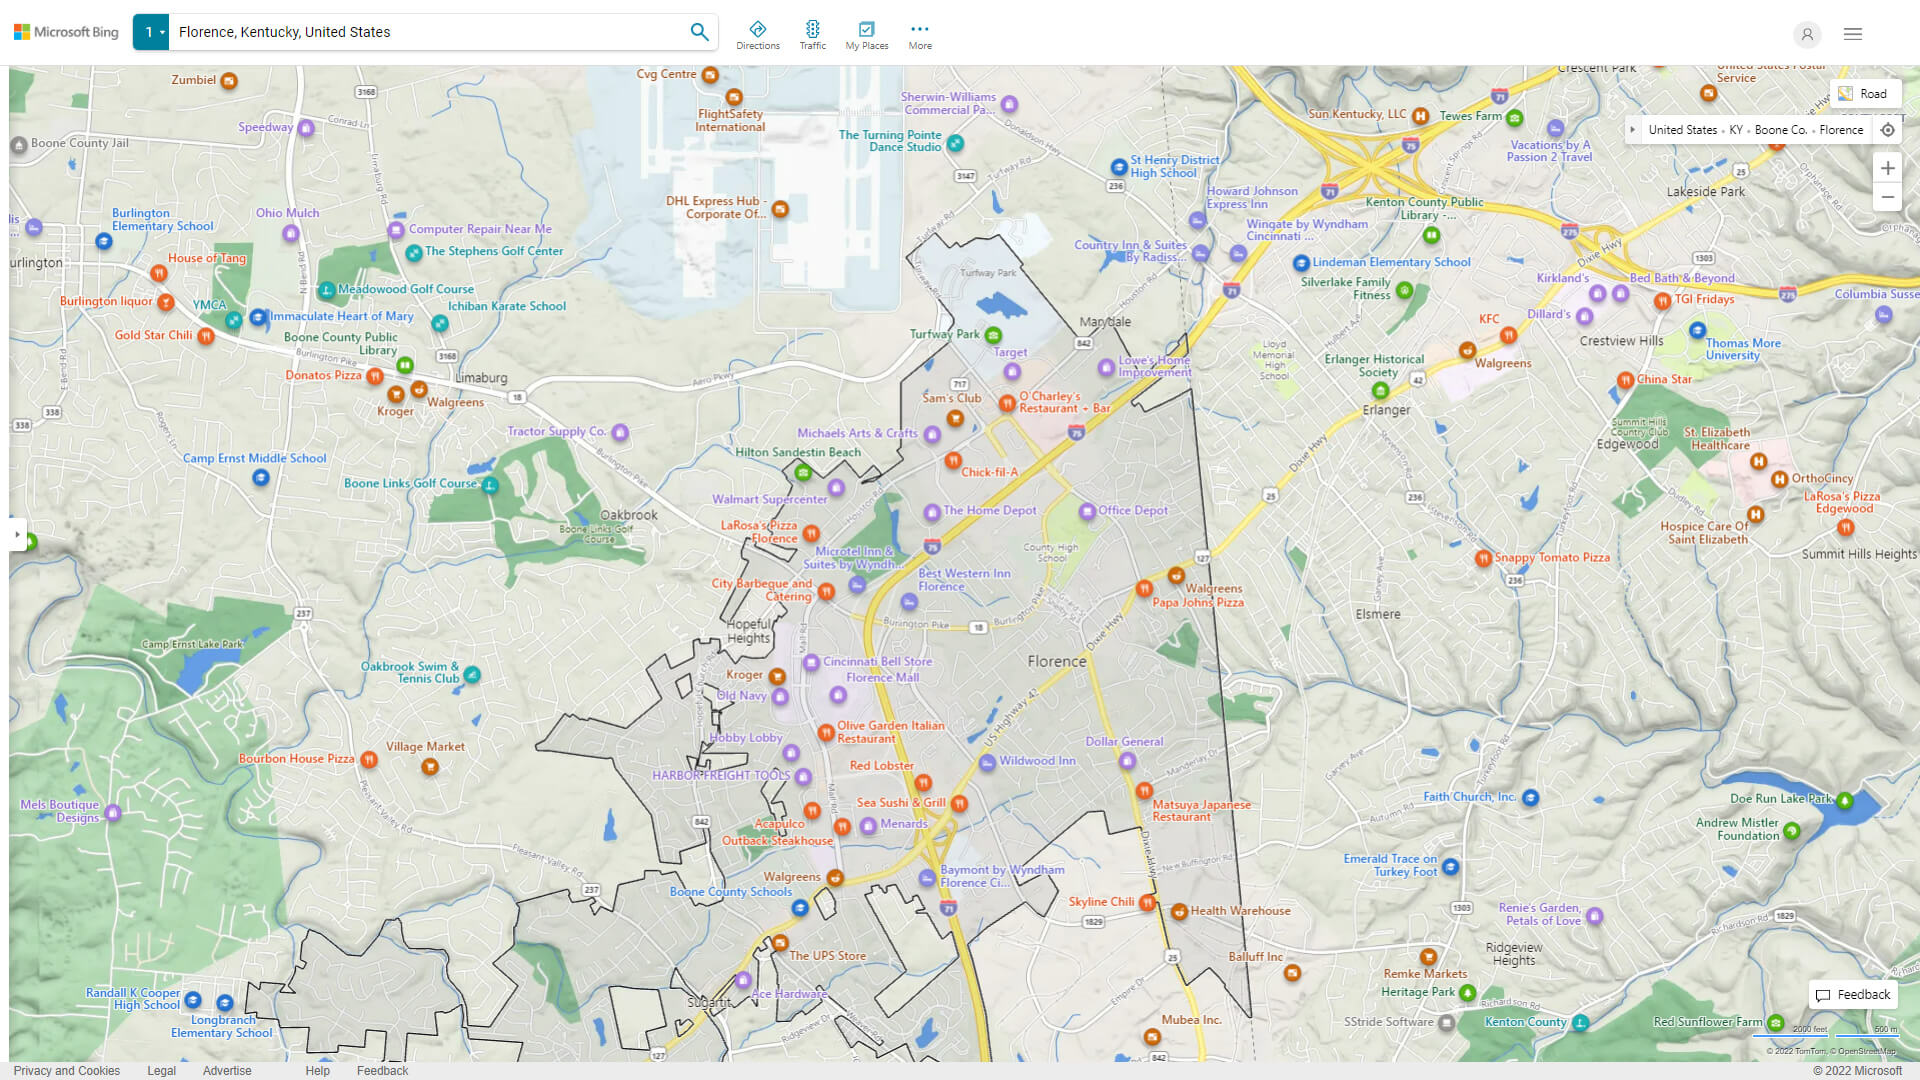Open user account profile icon
Viewport: 1920px width, 1080px height.
pyautogui.click(x=1807, y=34)
